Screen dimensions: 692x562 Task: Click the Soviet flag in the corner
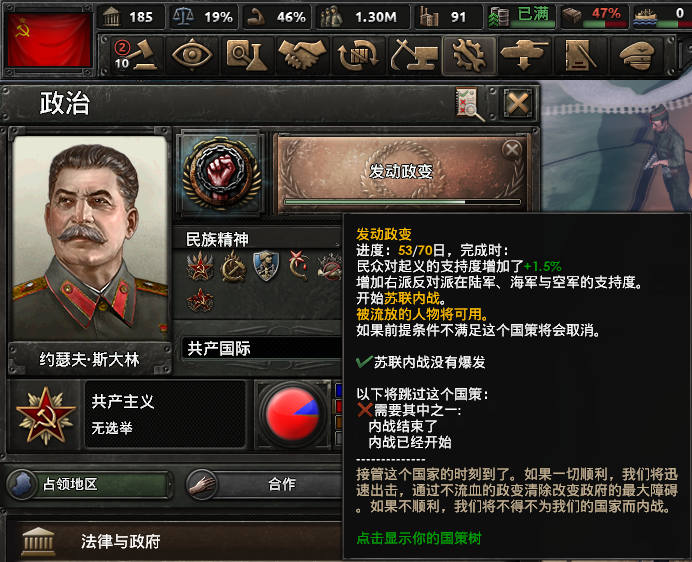pos(49,40)
